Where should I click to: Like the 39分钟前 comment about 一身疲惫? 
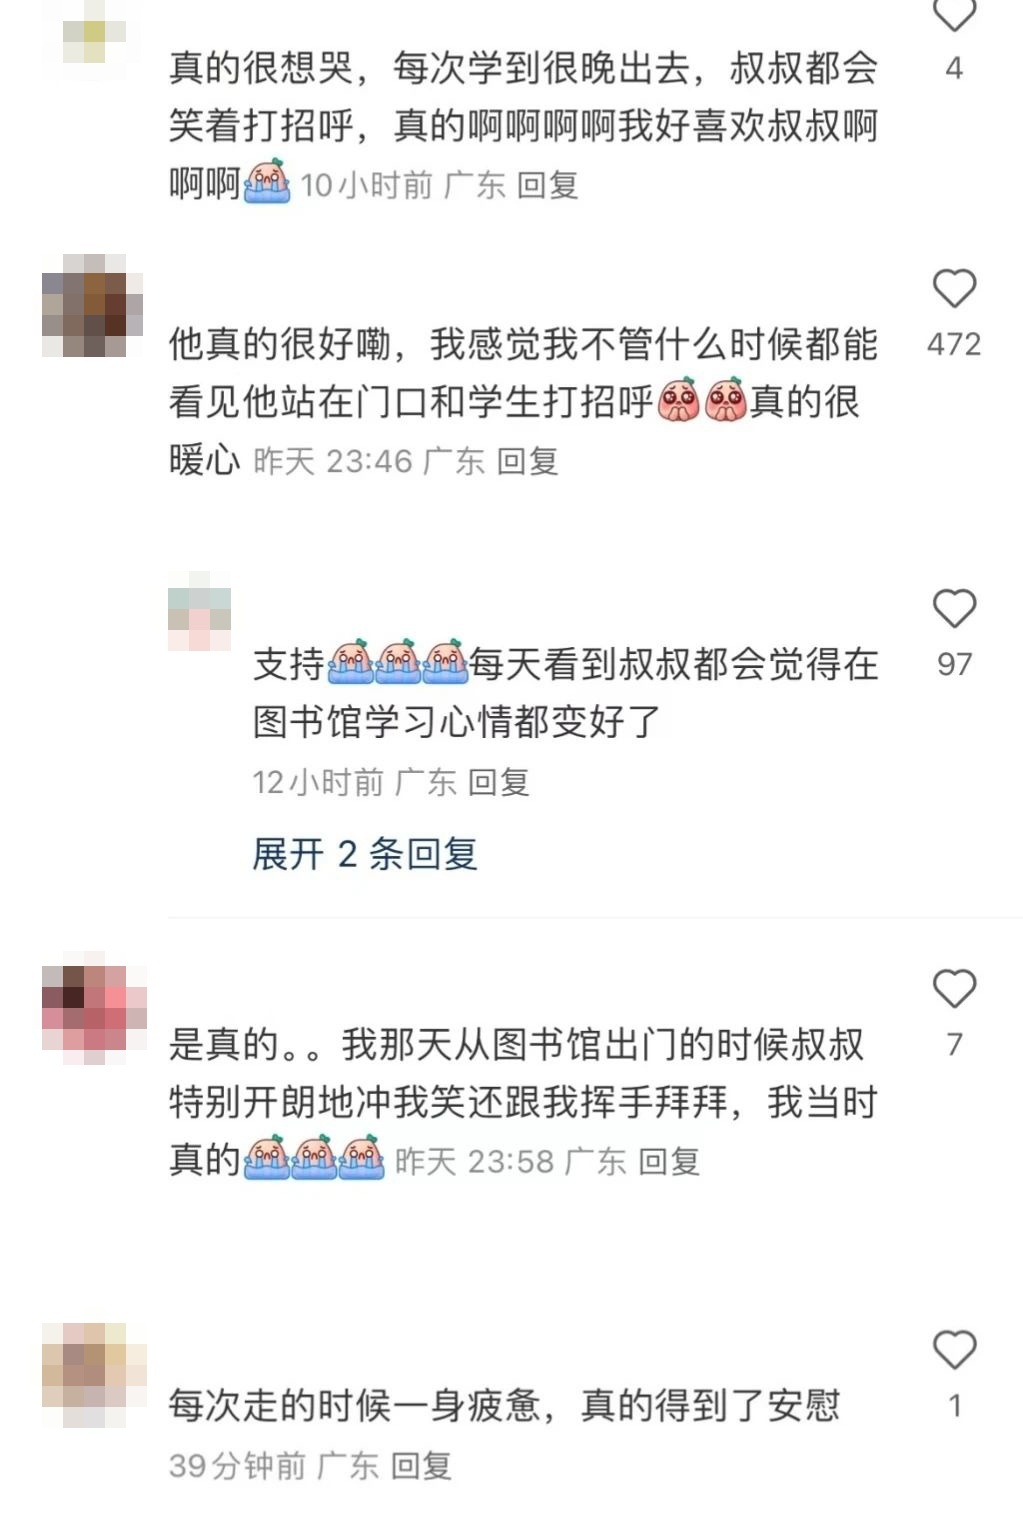click(954, 1351)
